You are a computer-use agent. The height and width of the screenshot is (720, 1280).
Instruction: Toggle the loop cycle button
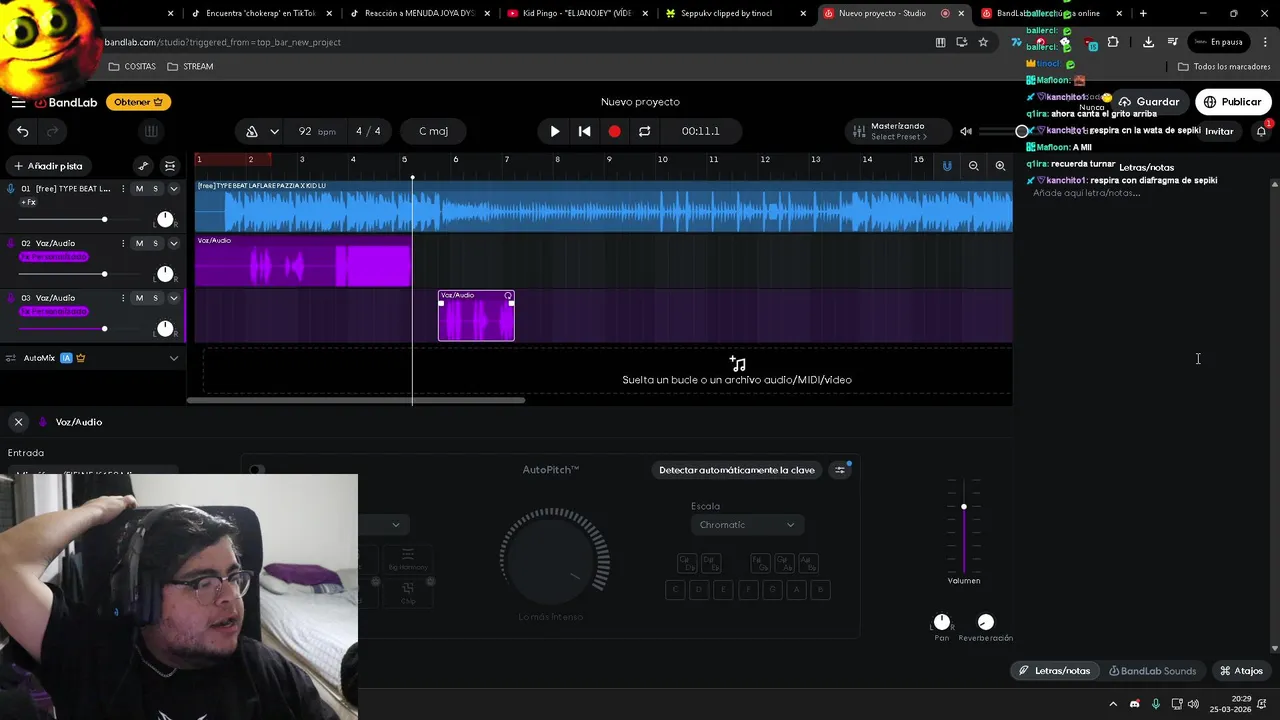coord(645,131)
